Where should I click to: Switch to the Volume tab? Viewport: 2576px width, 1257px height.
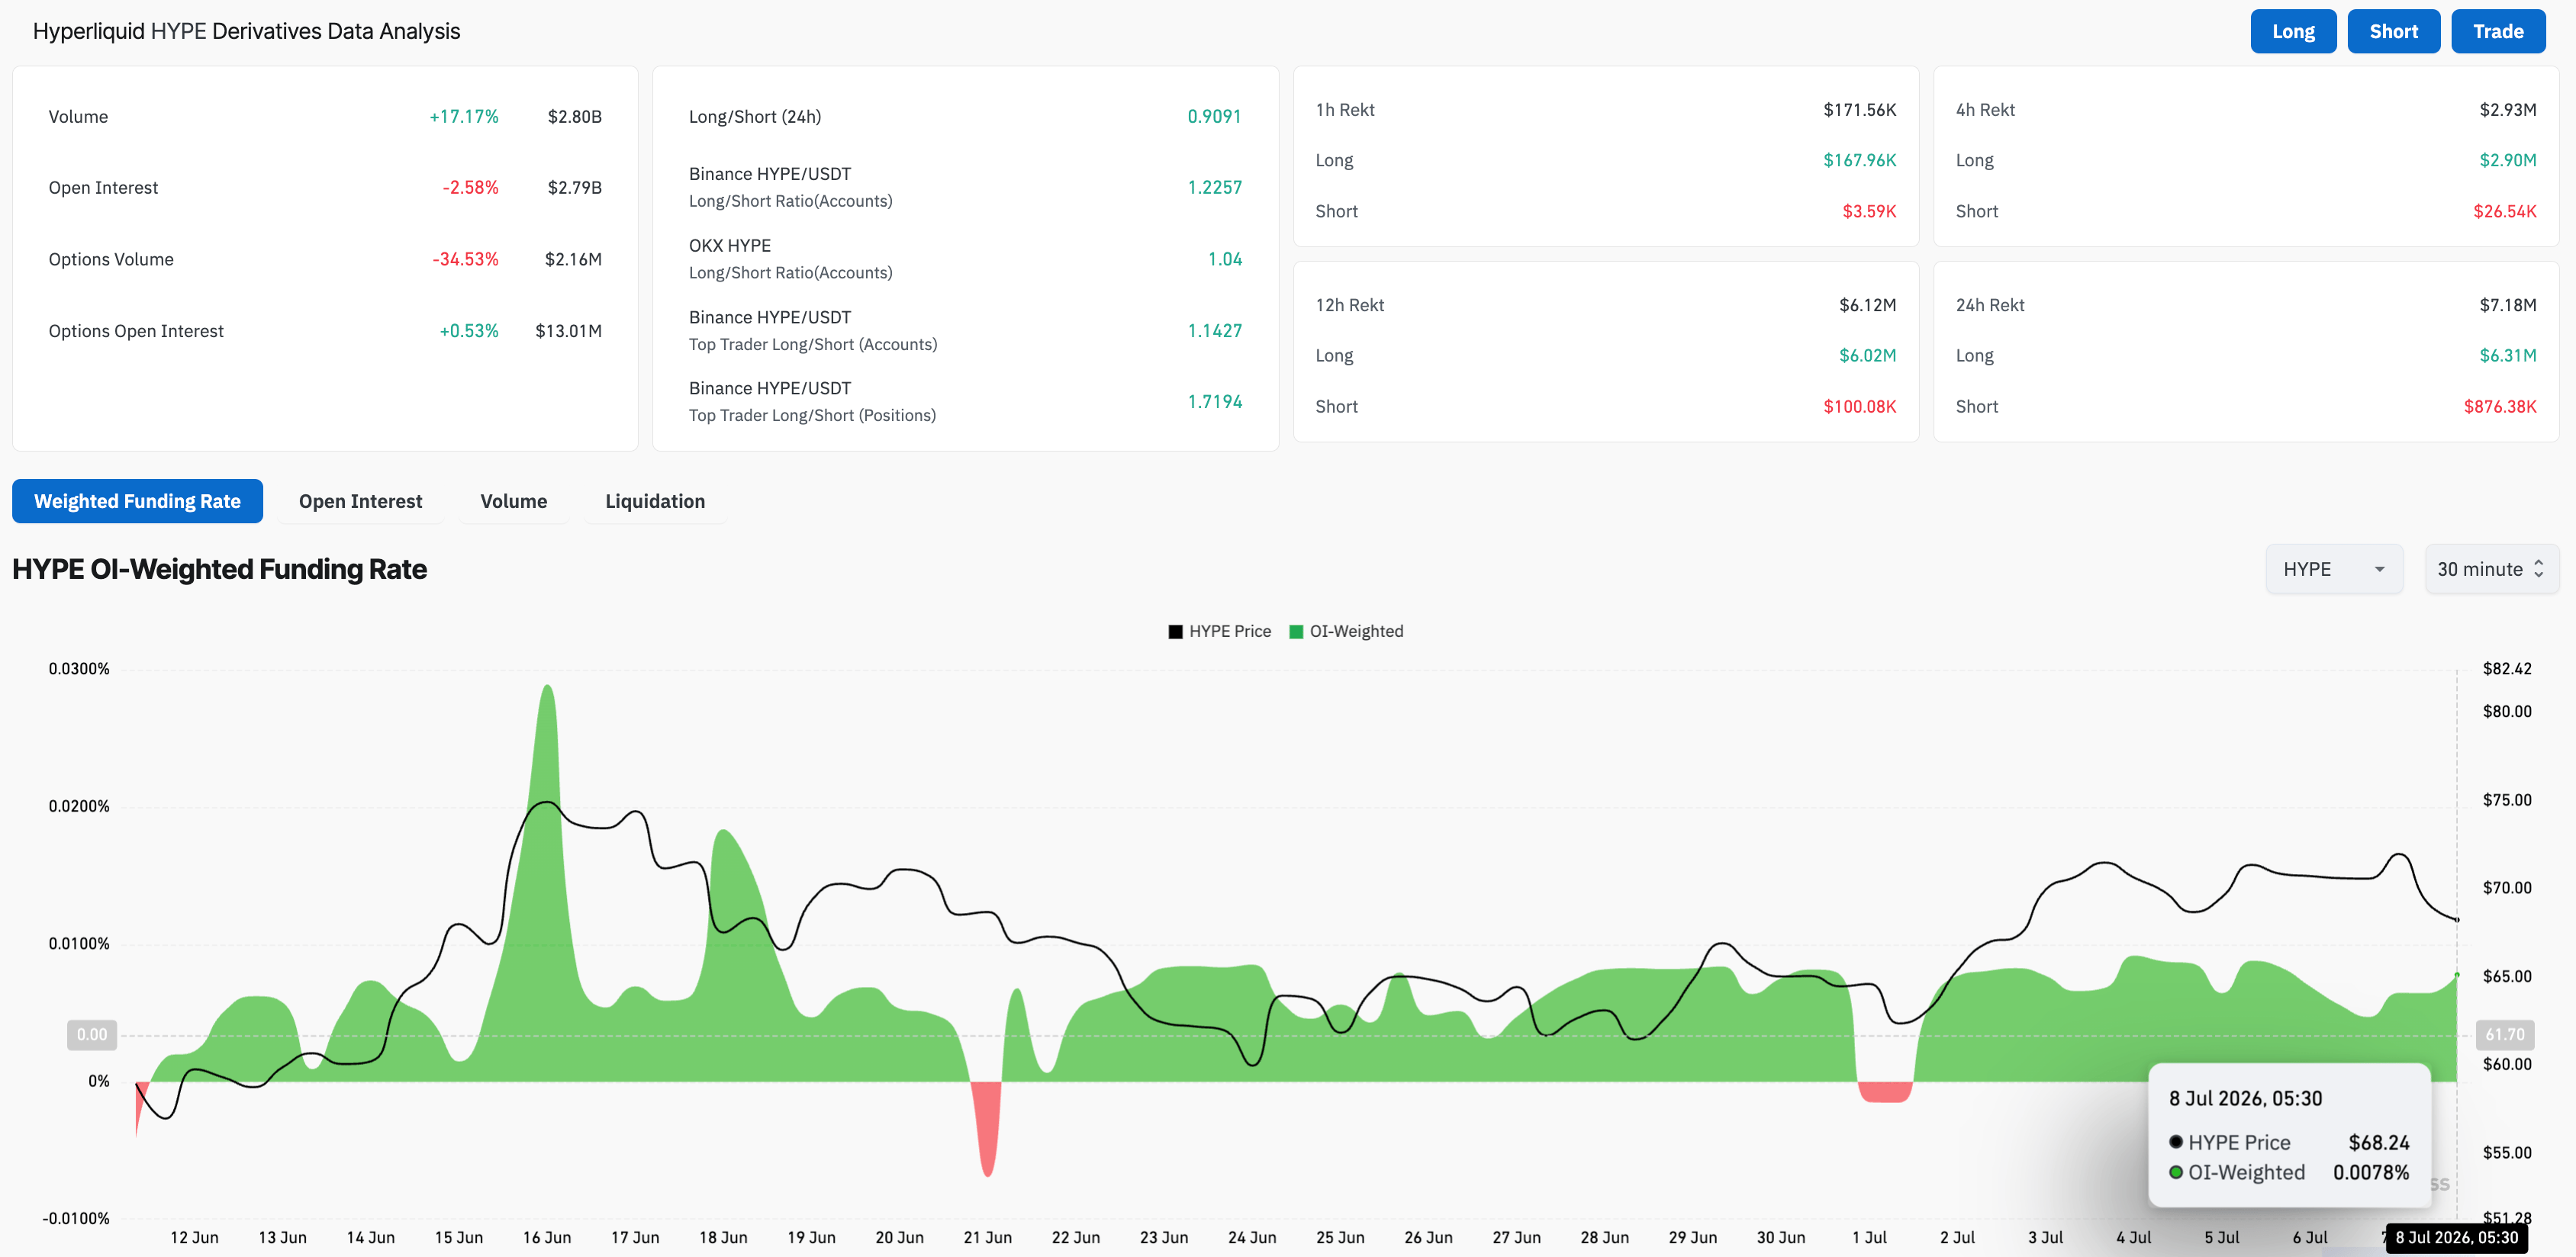point(513,501)
